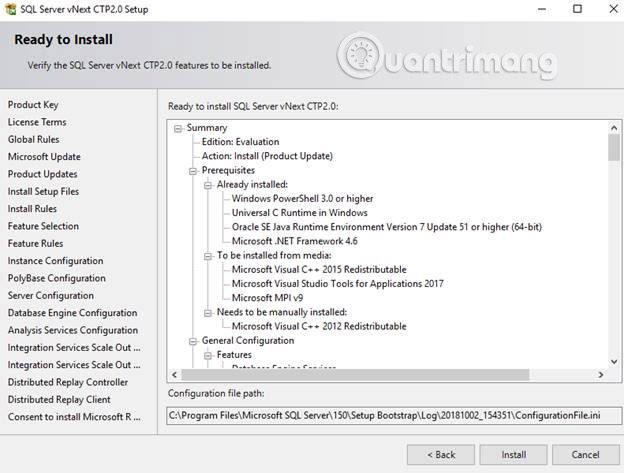The height and width of the screenshot is (473, 624).
Task: Click the horizontal scrollbar thumb
Action: 355,375
